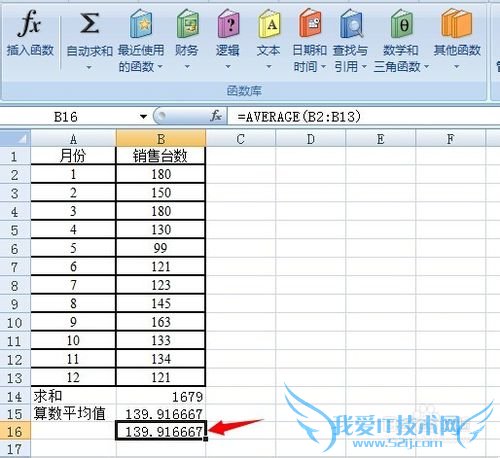Select column B header
This screenshot has width=500, height=458.
[x=161, y=138]
